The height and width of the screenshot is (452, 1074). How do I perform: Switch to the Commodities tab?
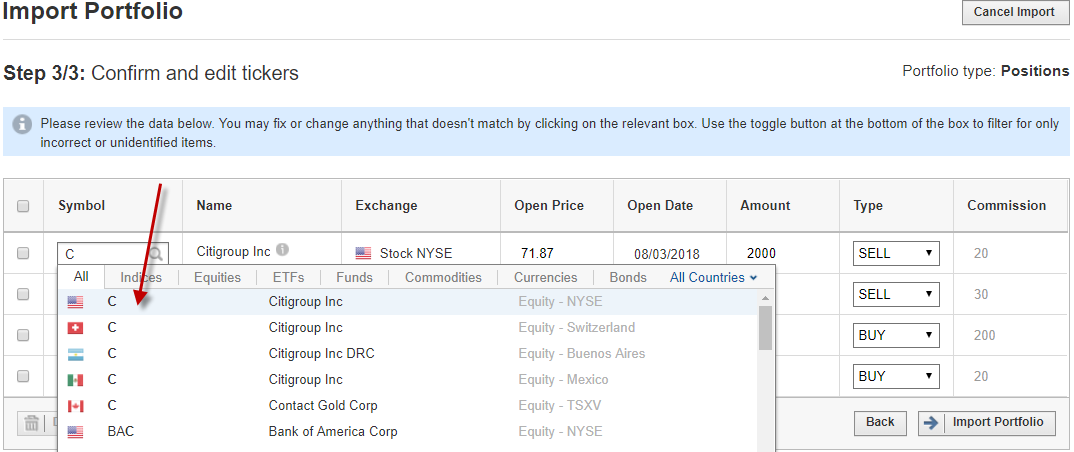click(443, 277)
